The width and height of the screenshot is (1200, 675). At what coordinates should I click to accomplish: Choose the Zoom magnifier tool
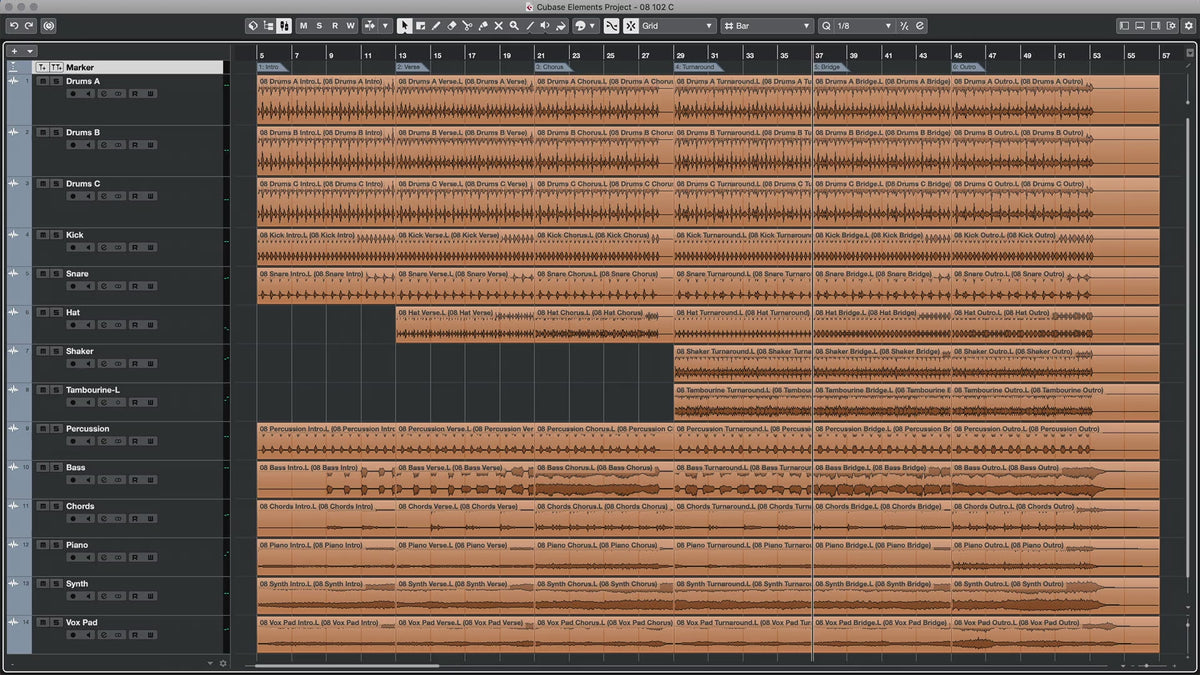(x=514, y=26)
